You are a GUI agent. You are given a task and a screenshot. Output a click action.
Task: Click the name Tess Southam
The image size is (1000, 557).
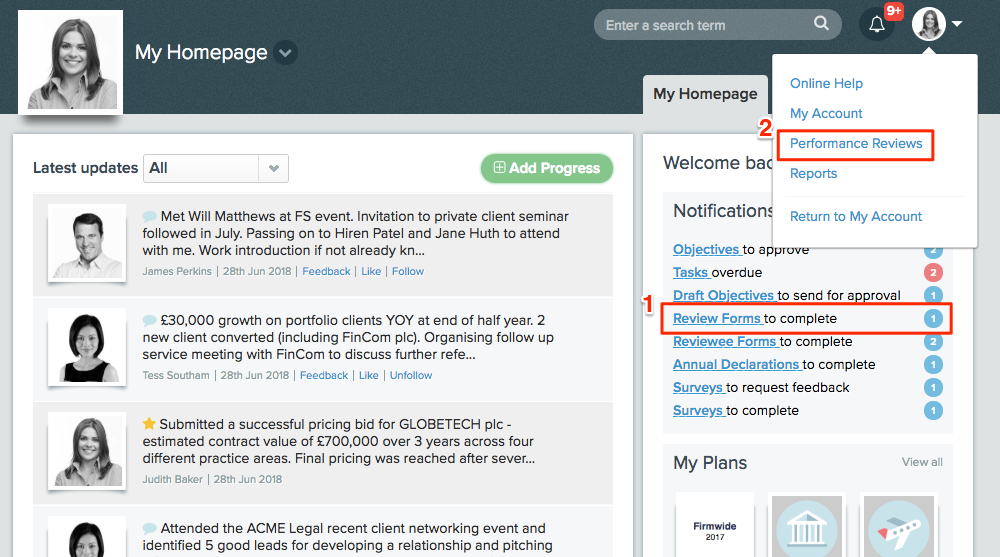click(x=176, y=375)
